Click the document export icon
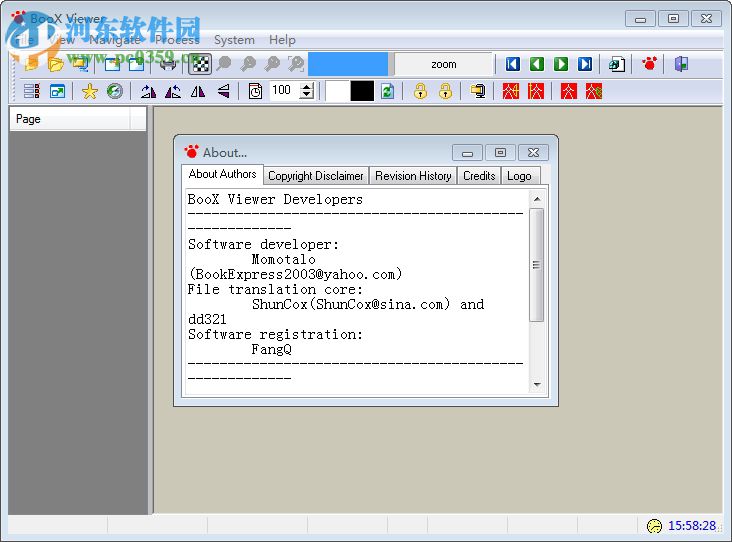The height and width of the screenshot is (542, 732). click(616, 64)
